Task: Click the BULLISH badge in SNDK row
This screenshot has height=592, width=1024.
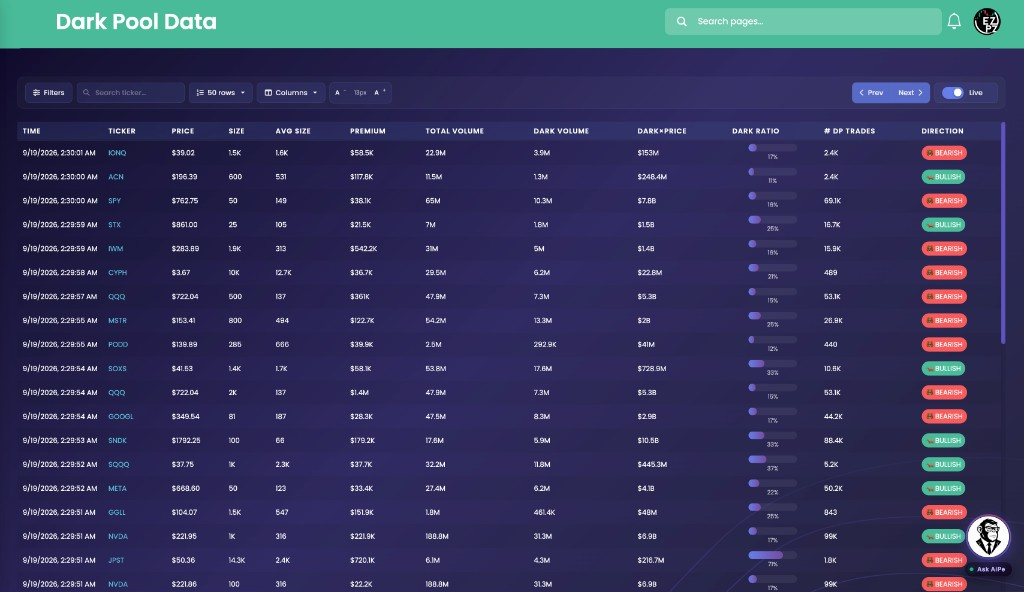Action: [x=943, y=440]
